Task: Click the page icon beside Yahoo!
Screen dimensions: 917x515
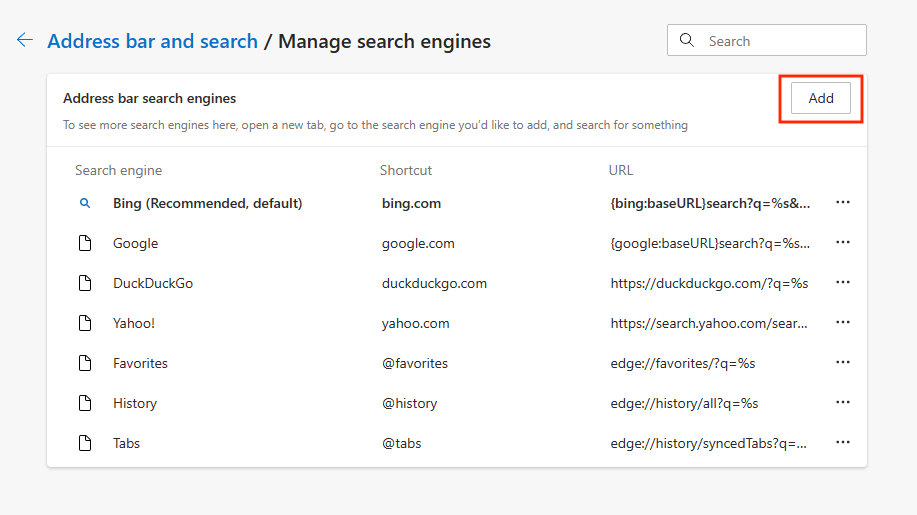Action: coord(85,323)
